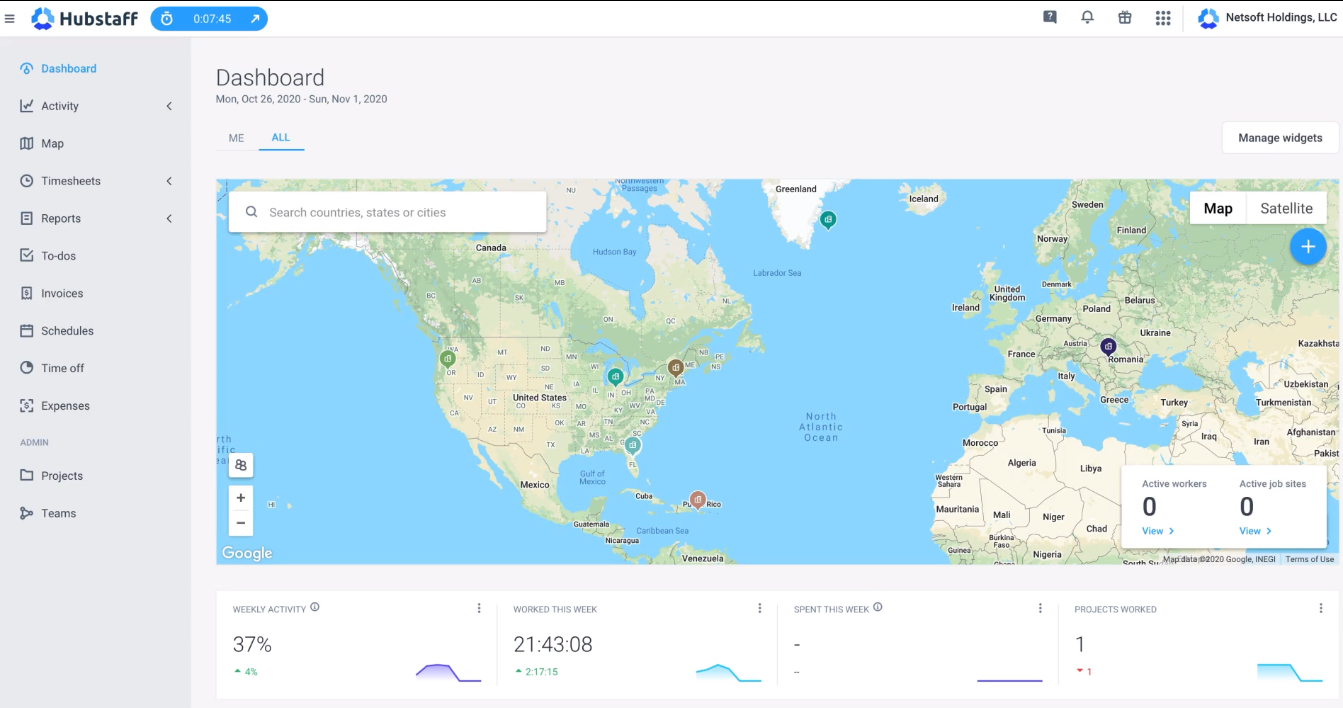Open the help chat icon
The image size is (1343, 708).
[1050, 17]
